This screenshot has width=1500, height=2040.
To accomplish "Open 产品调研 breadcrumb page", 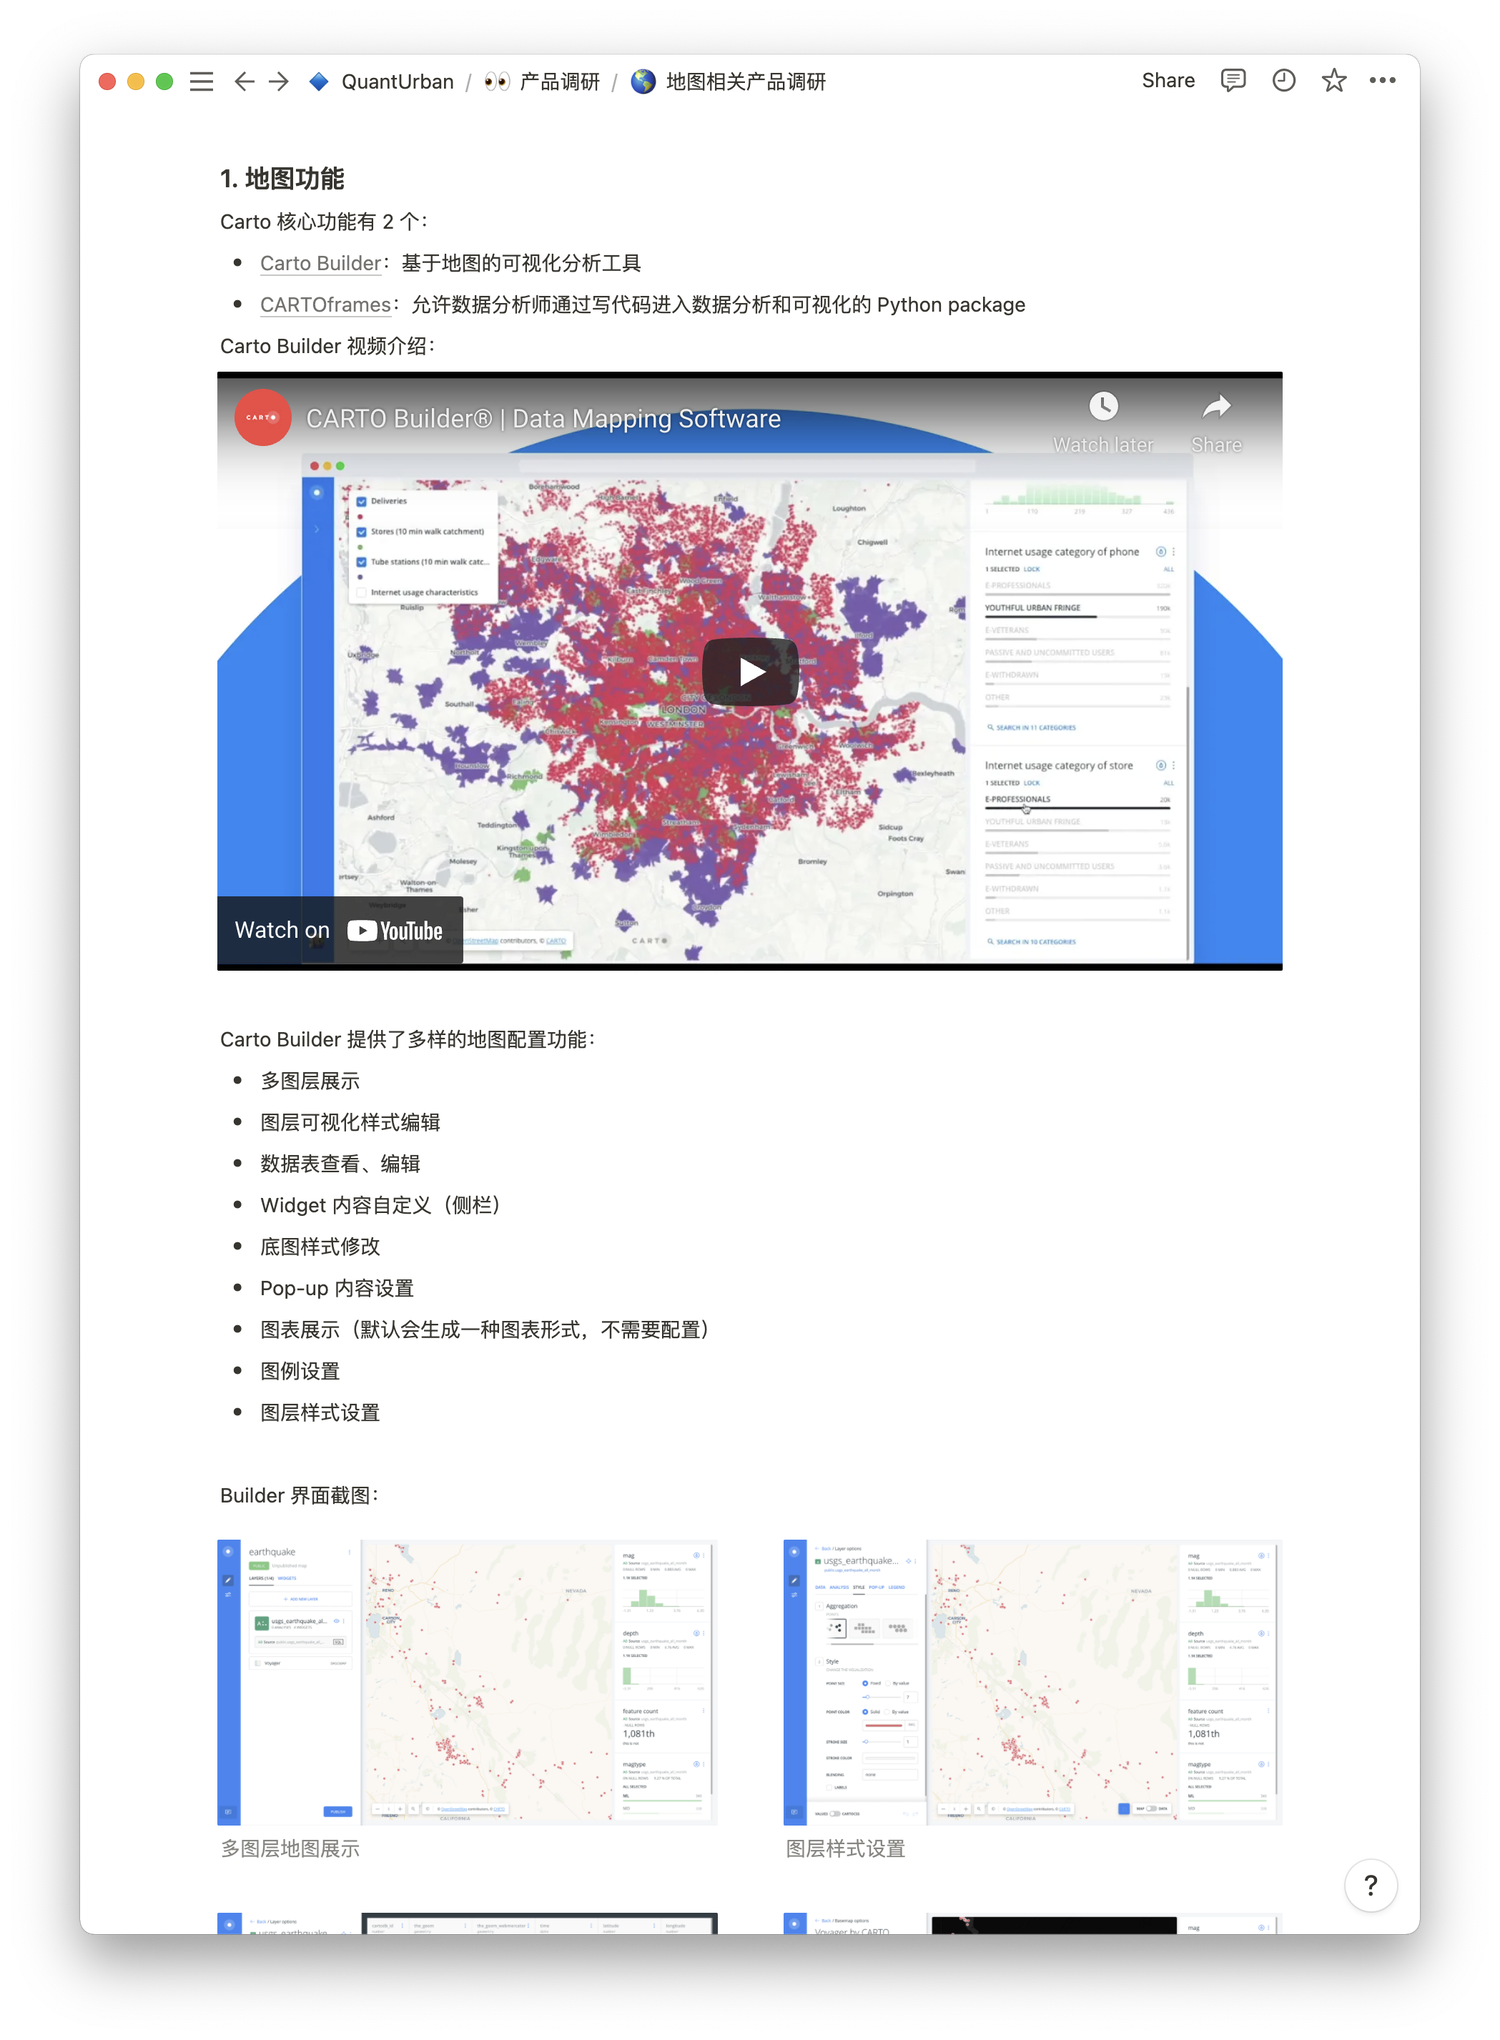I will 542,81.
